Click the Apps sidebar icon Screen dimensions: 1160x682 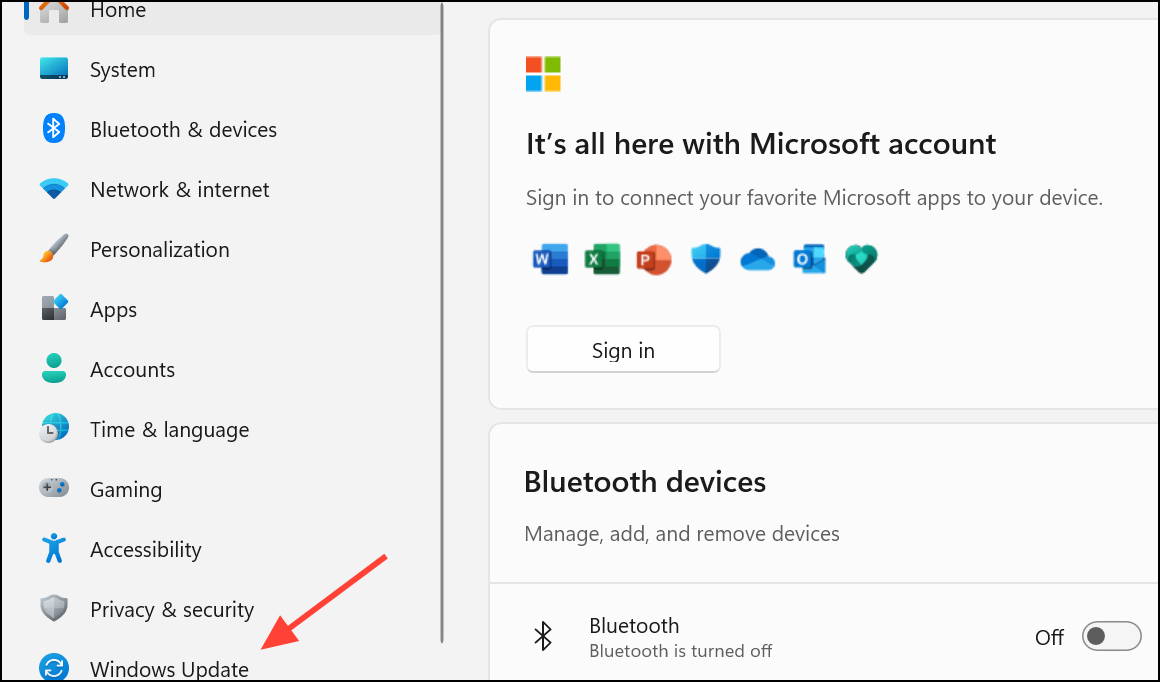coord(54,308)
